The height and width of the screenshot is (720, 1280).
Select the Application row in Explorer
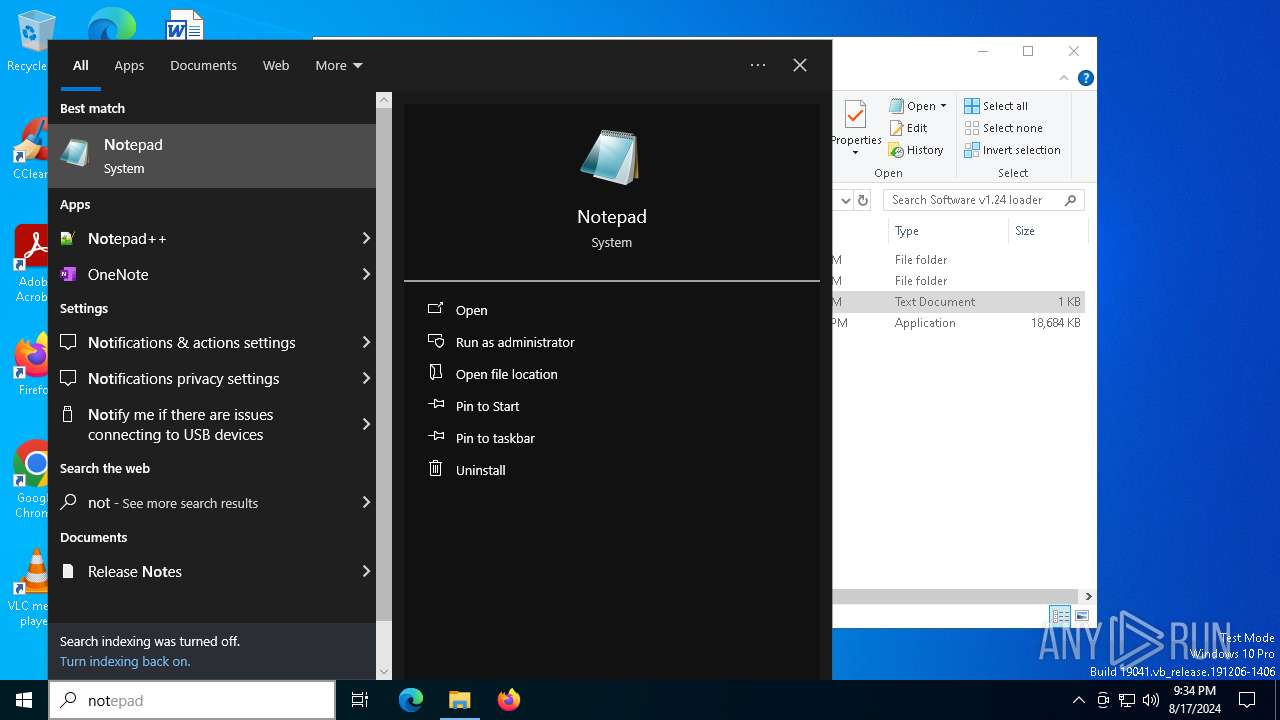pyautogui.click(x=958, y=323)
